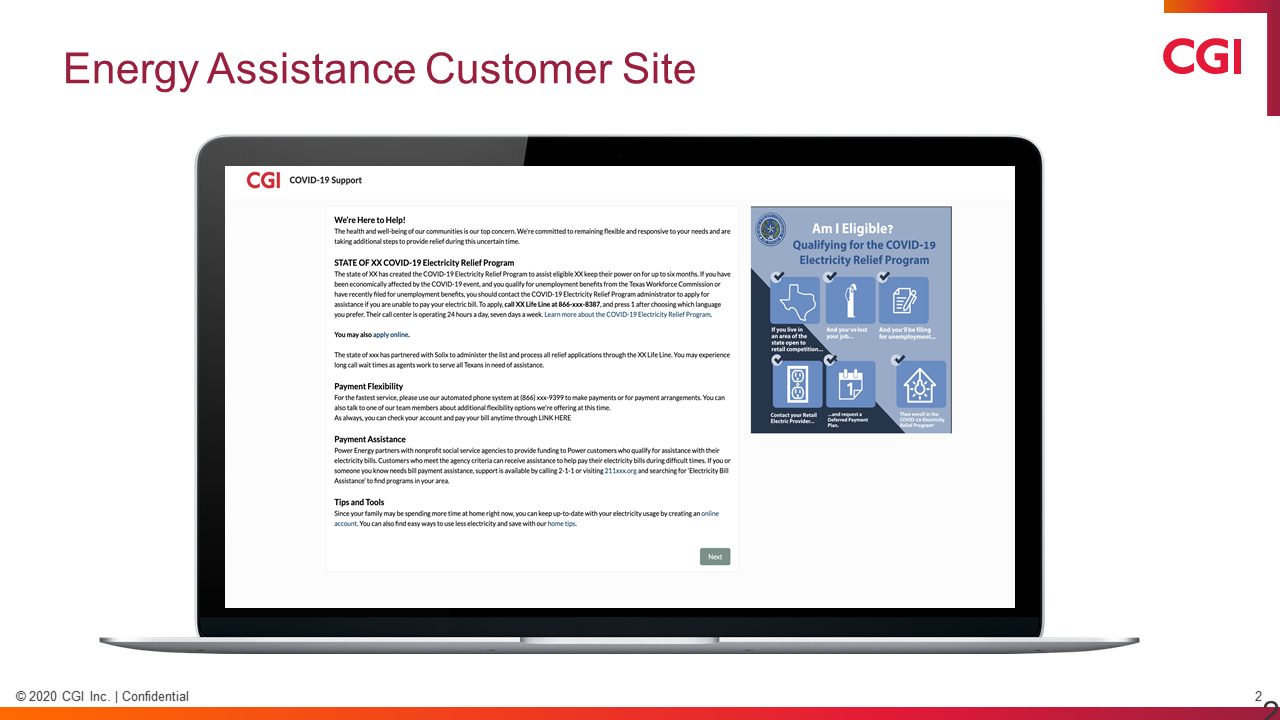The image size is (1280, 720).
Task: Open 'Learn more about the COVID-19 Electricity Relief Program'
Action: tap(627, 314)
